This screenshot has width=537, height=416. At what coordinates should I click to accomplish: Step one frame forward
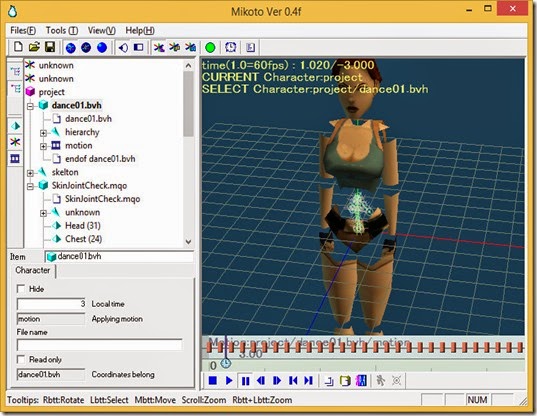277,380
